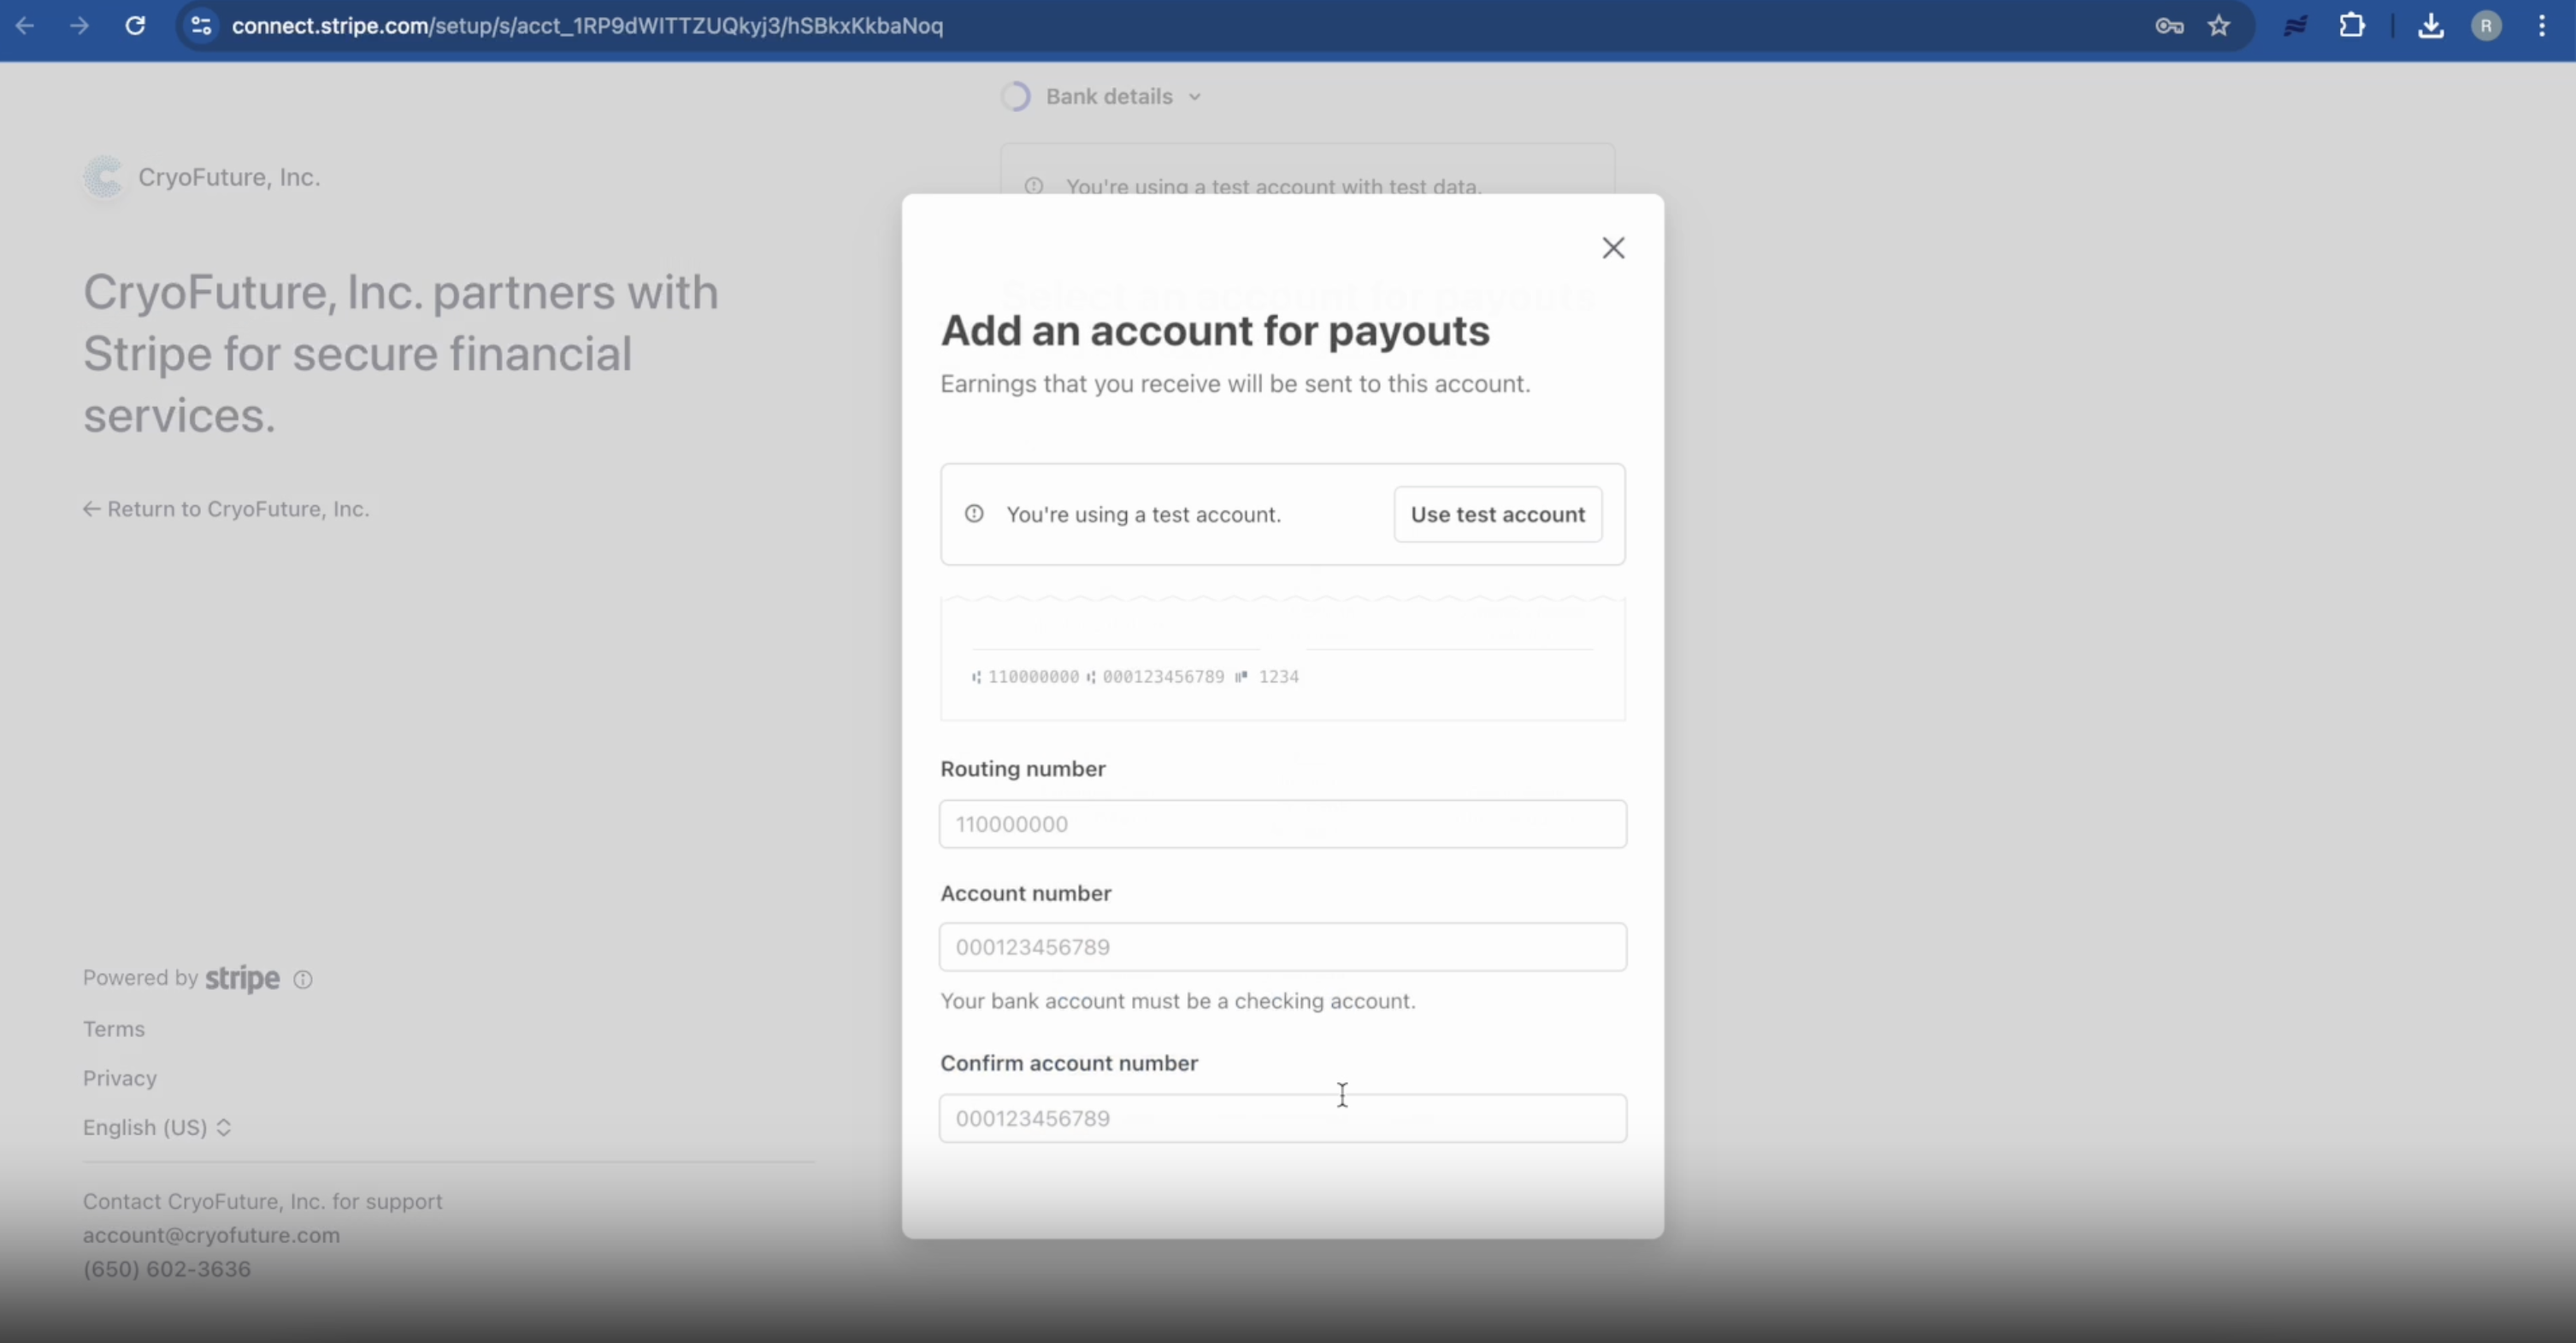This screenshot has height=1343, width=2576.
Task: Click the Routing number input field
Action: click(1282, 823)
